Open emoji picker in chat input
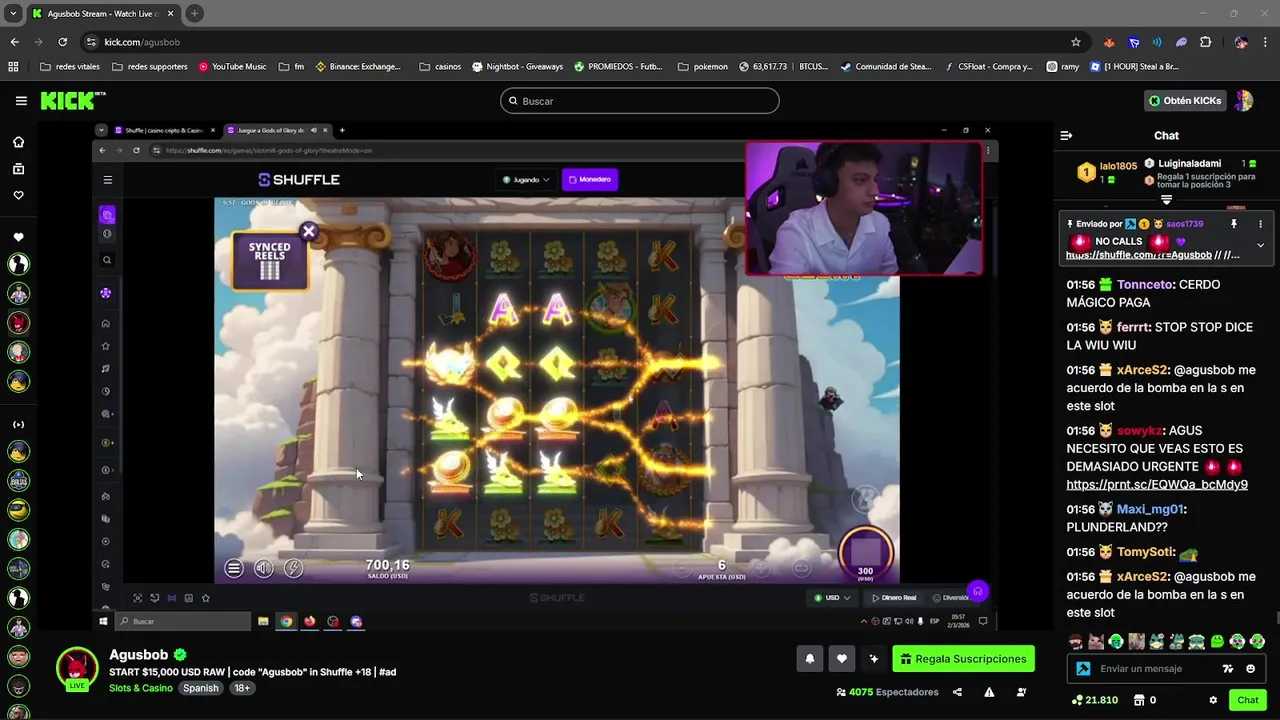1280x720 pixels. tap(1251, 669)
